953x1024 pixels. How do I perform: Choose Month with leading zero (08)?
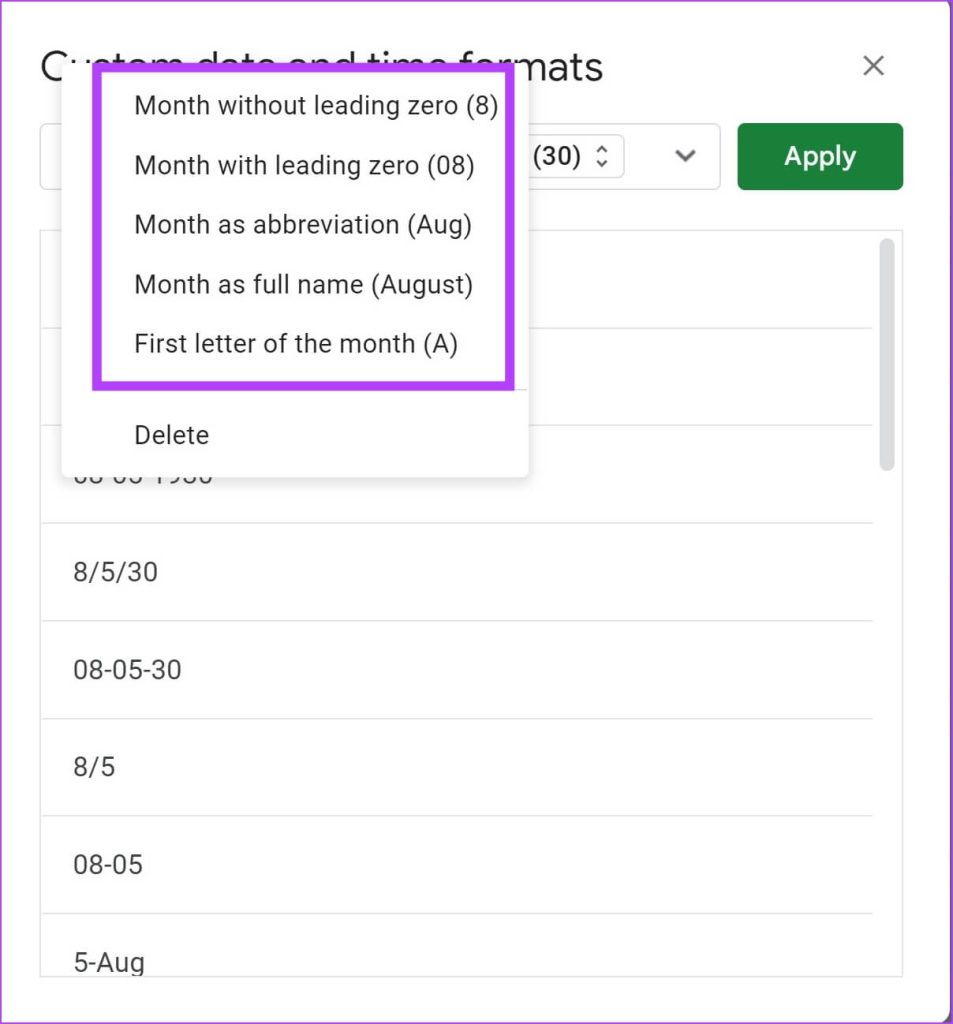click(304, 165)
